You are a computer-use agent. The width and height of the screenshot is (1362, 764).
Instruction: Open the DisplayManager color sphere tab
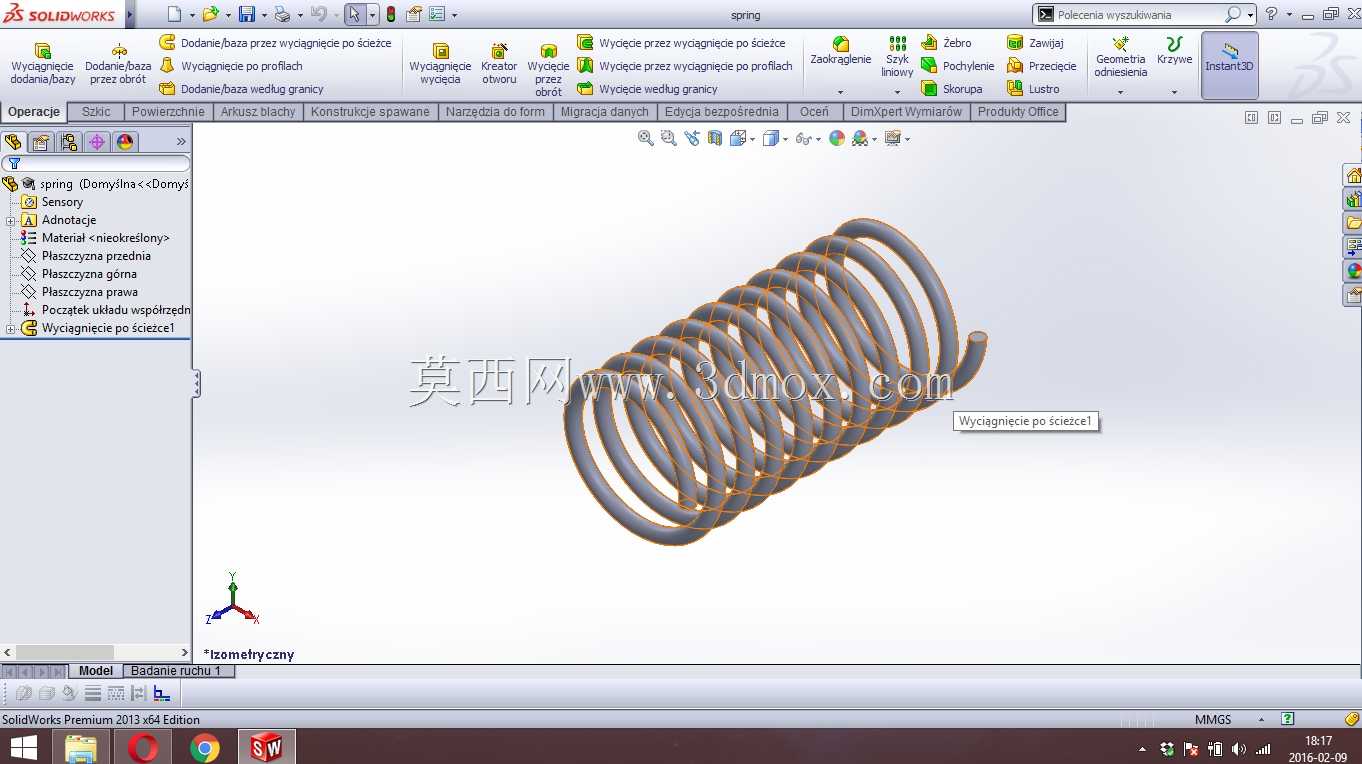(x=125, y=142)
